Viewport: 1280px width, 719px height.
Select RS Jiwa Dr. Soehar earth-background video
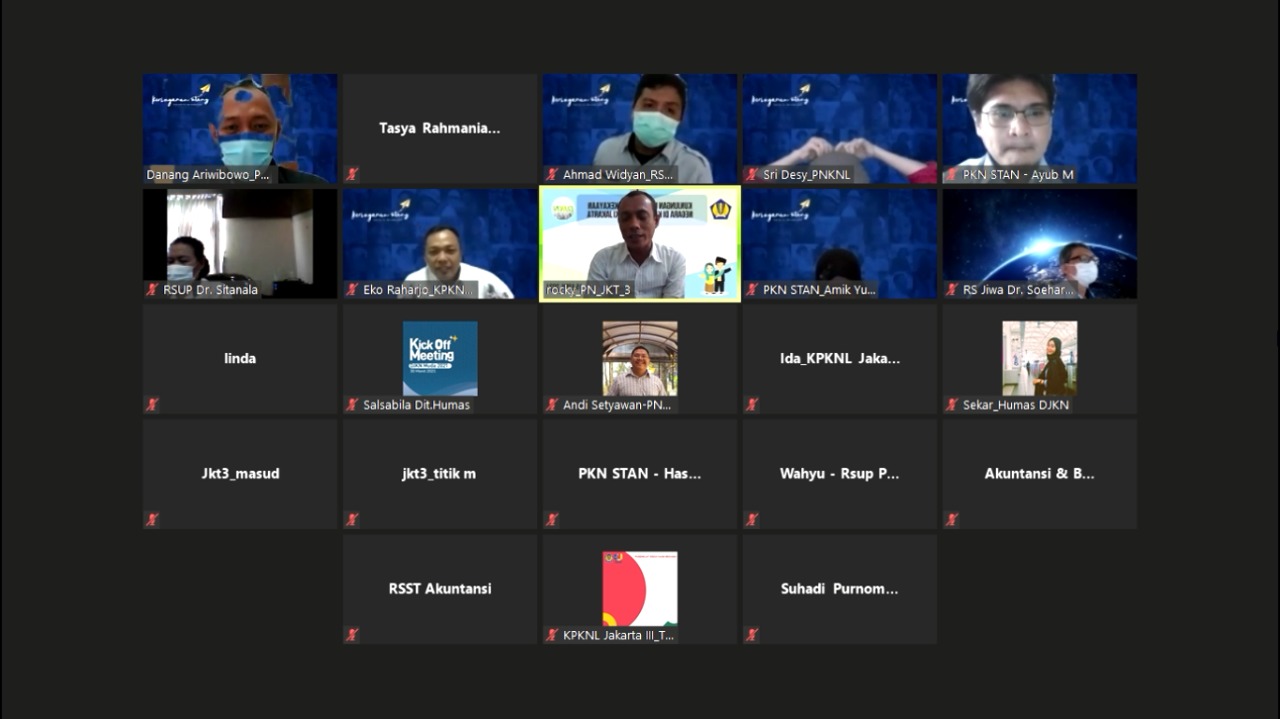pyautogui.click(x=1040, y=242)
